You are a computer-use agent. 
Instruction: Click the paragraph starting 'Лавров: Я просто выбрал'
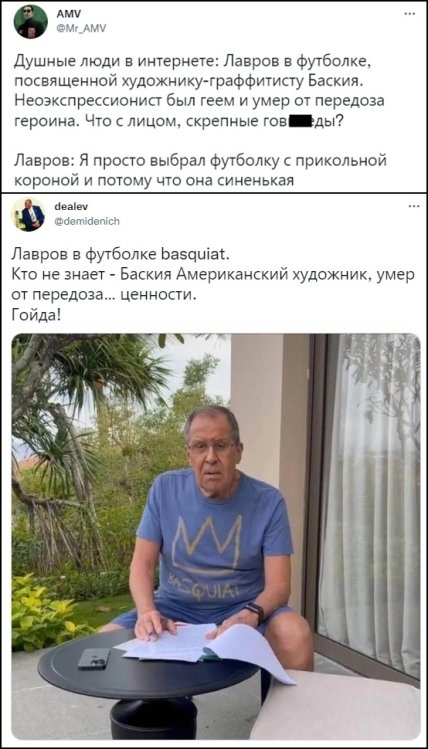tap(200, 171)
